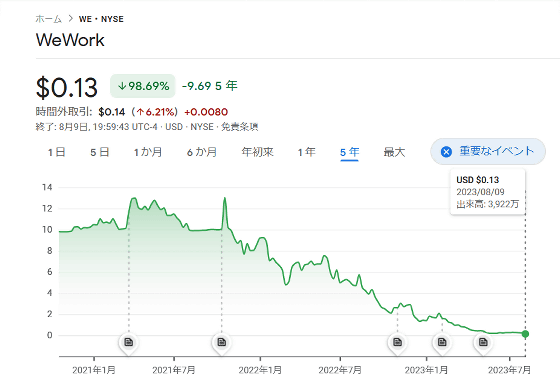The height and width of the screenshot is (385, 560).
Task: Click the +0.0080 after-hours value
Action: click(206, 112)
